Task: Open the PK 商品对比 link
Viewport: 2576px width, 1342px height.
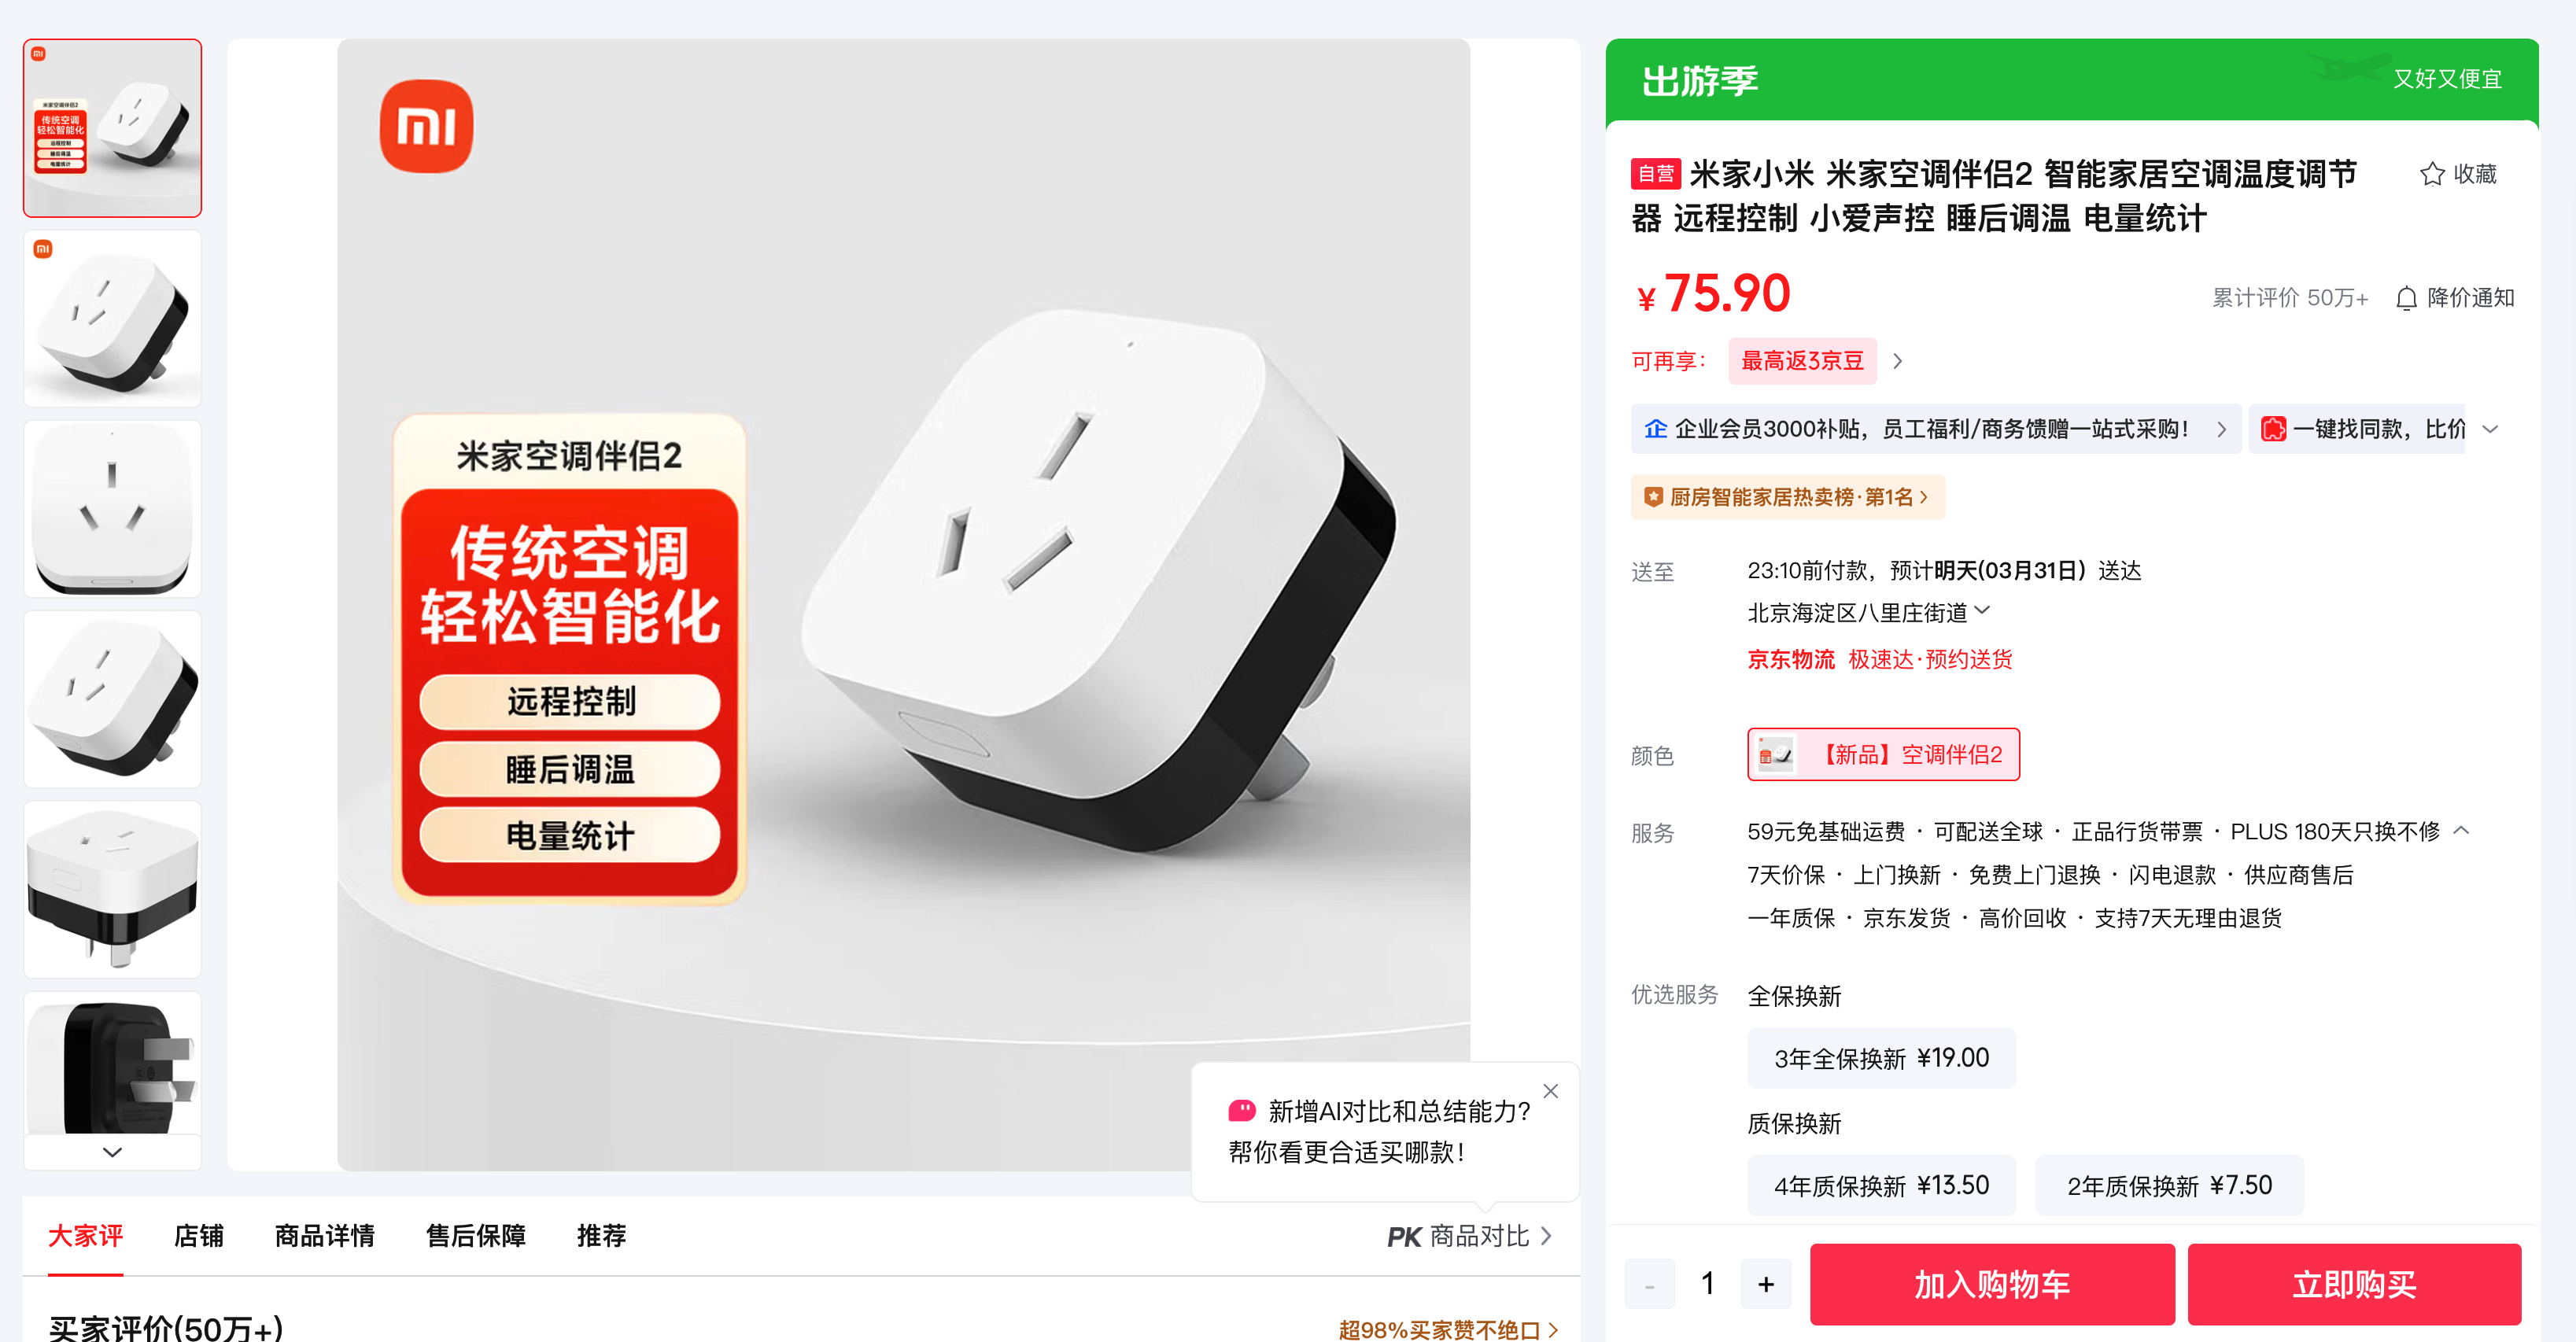Action: (x=1469, y=1237)
